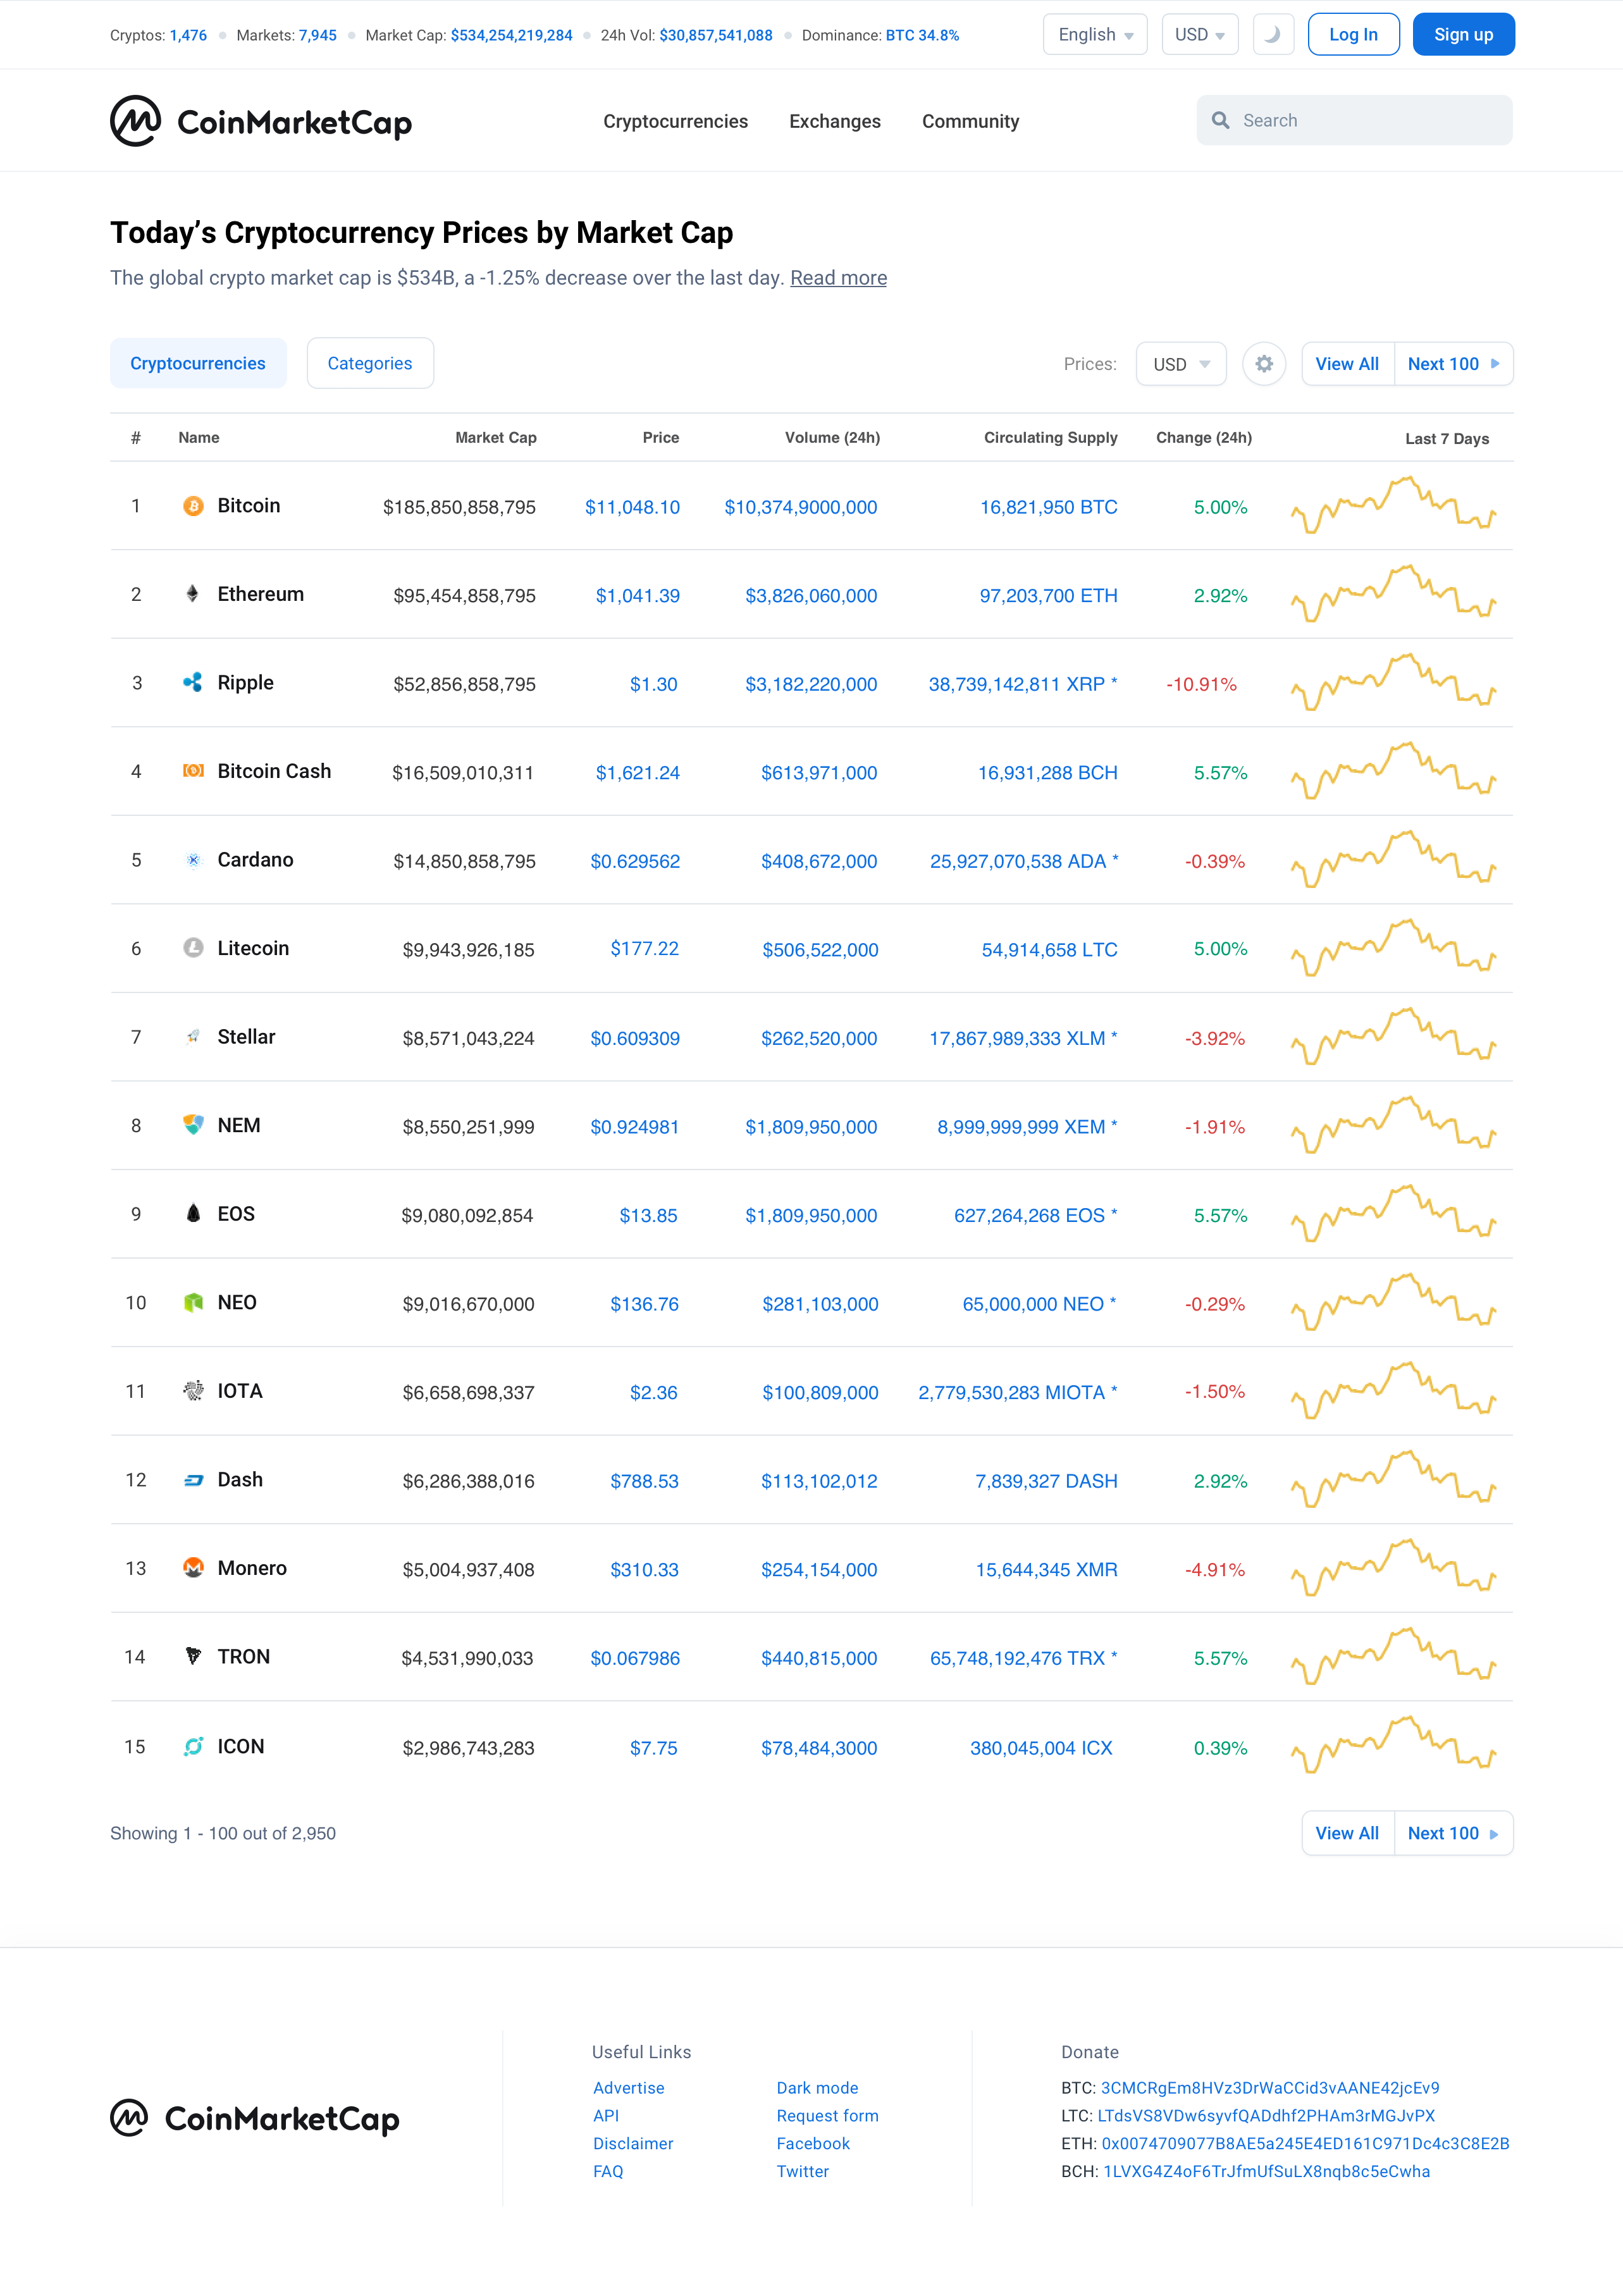Click the BTC donation address
Viewport: 1623px width, 2296px height.
point(1270,2088)
